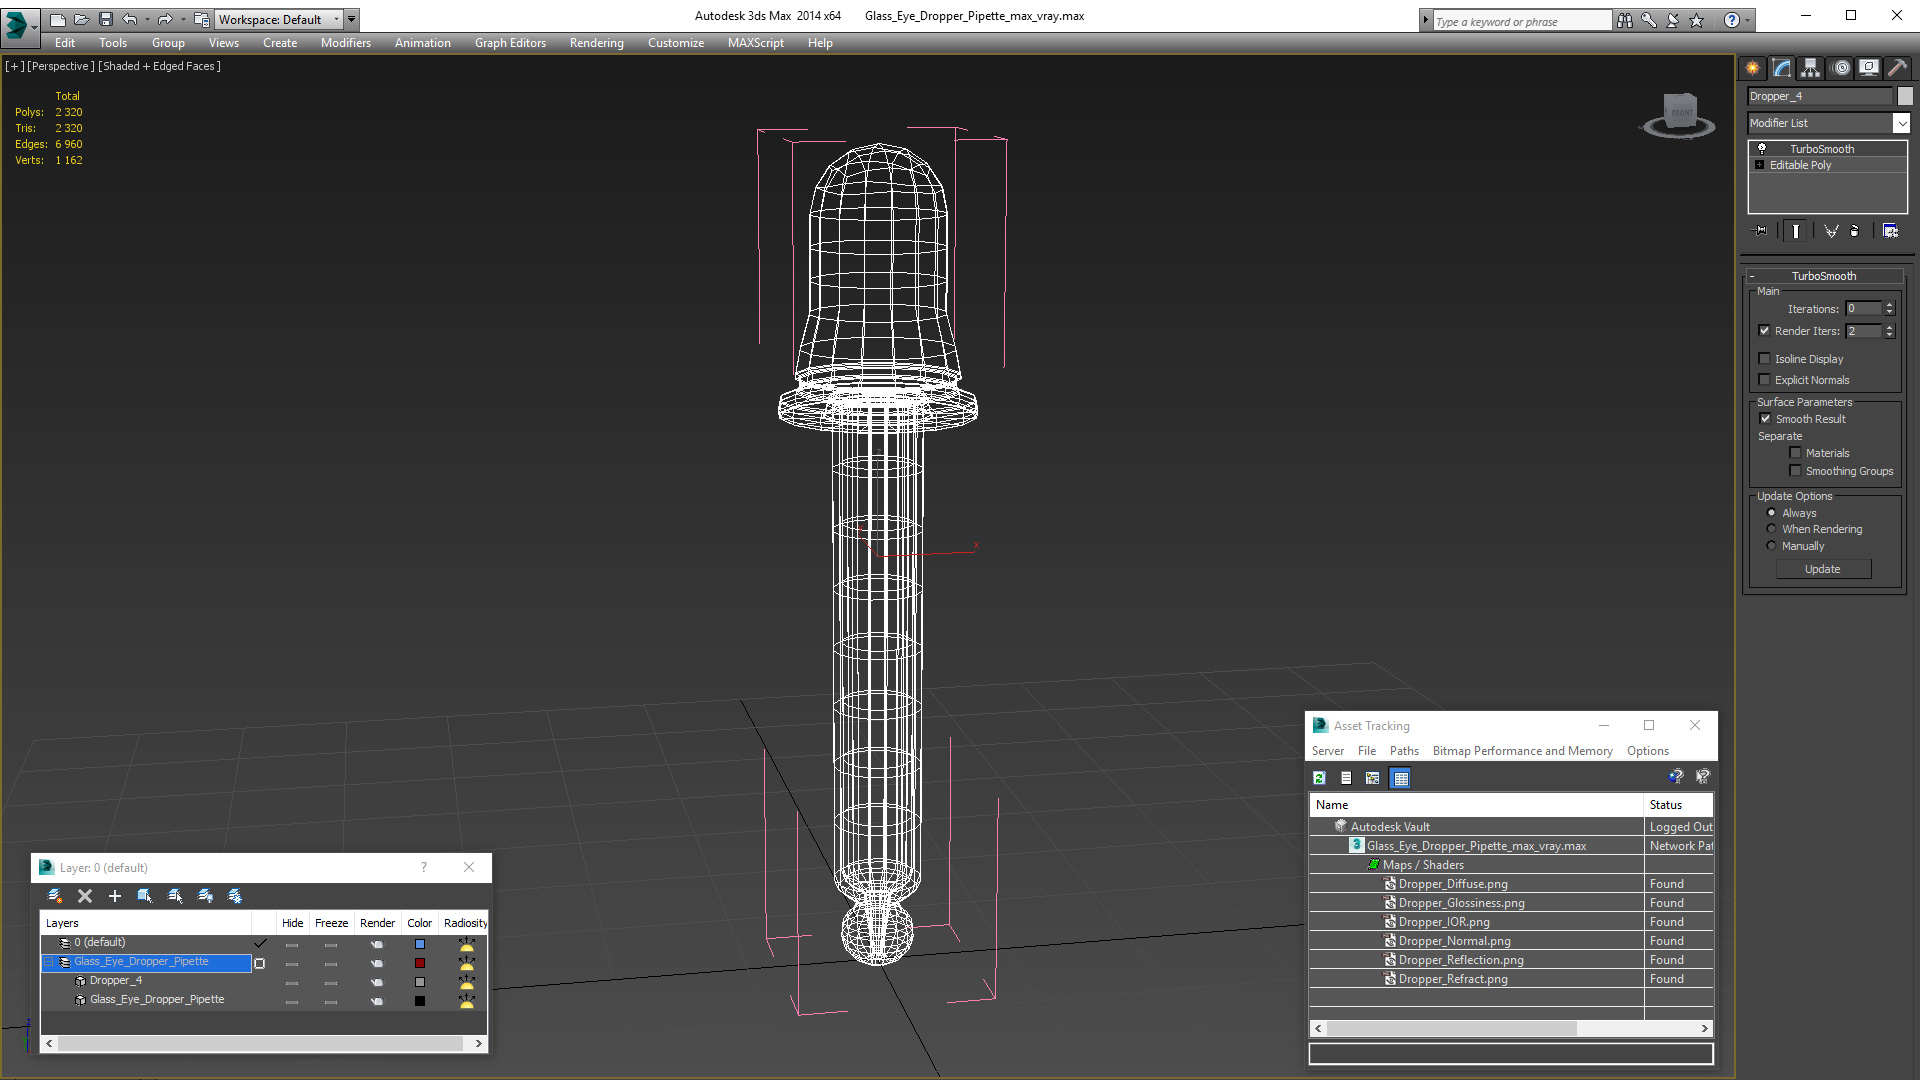
Task: Click the Update button in TurboSmooth
Action: [x=1823, y=569]
